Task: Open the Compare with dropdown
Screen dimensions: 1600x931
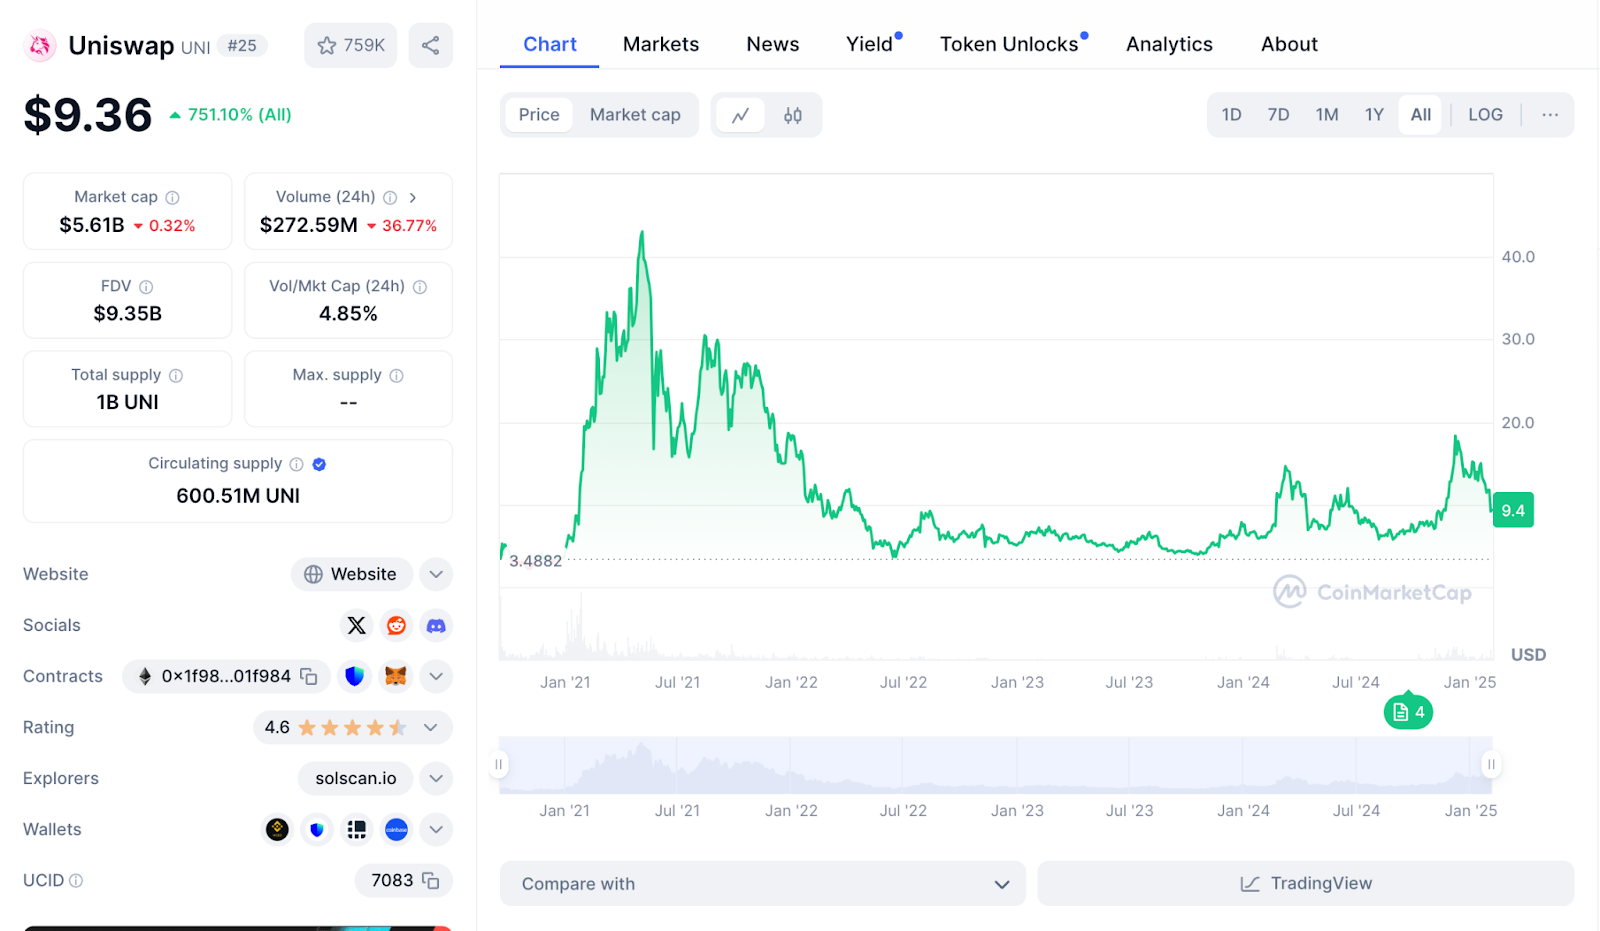Action: click(762, 884)
